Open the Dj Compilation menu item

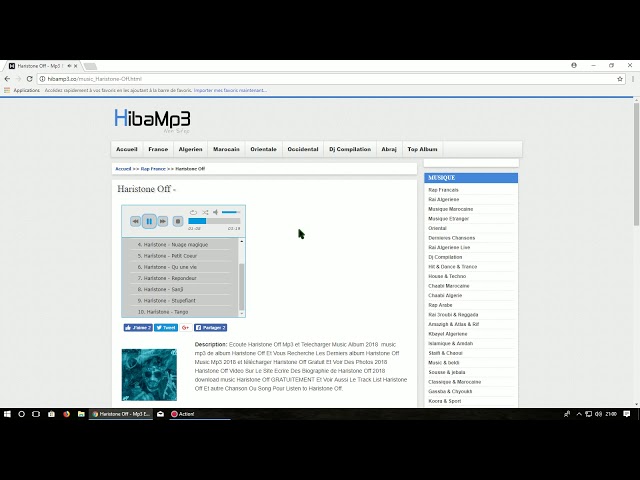point(350,149)
